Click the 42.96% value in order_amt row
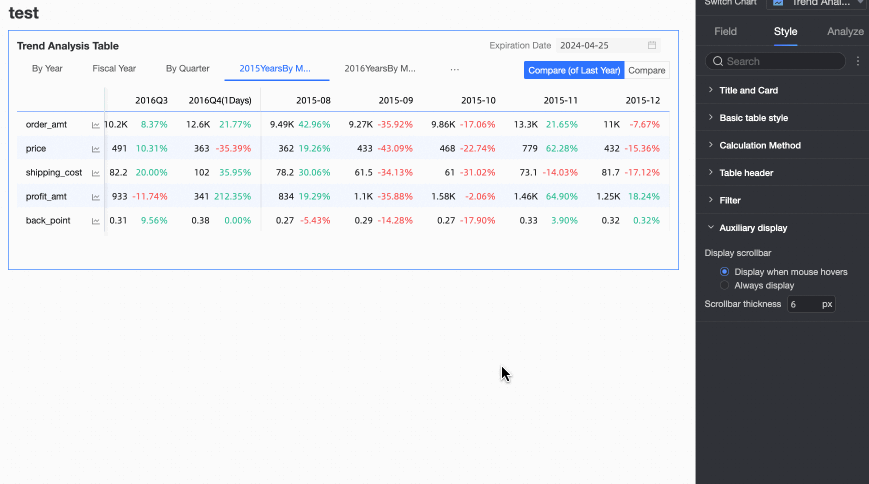 (x=314, y=125)
